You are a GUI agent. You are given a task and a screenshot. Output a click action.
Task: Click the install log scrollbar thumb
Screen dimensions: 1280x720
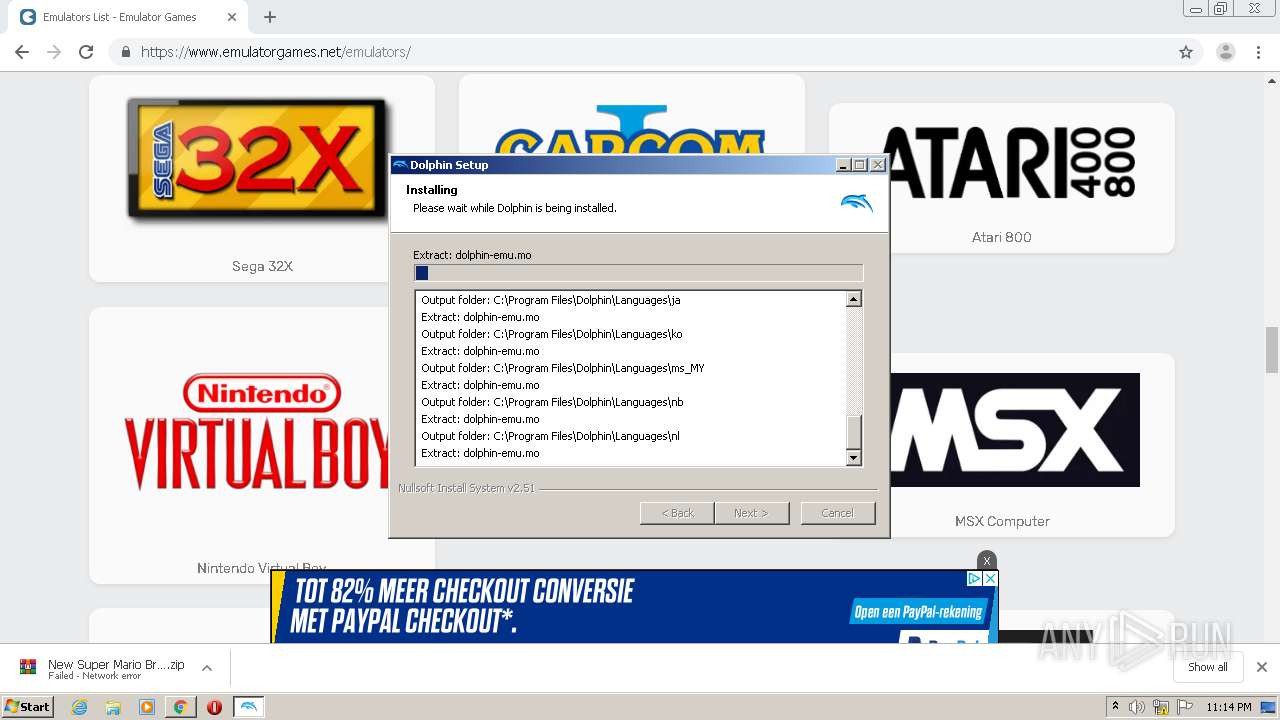[x=853, y=432]
